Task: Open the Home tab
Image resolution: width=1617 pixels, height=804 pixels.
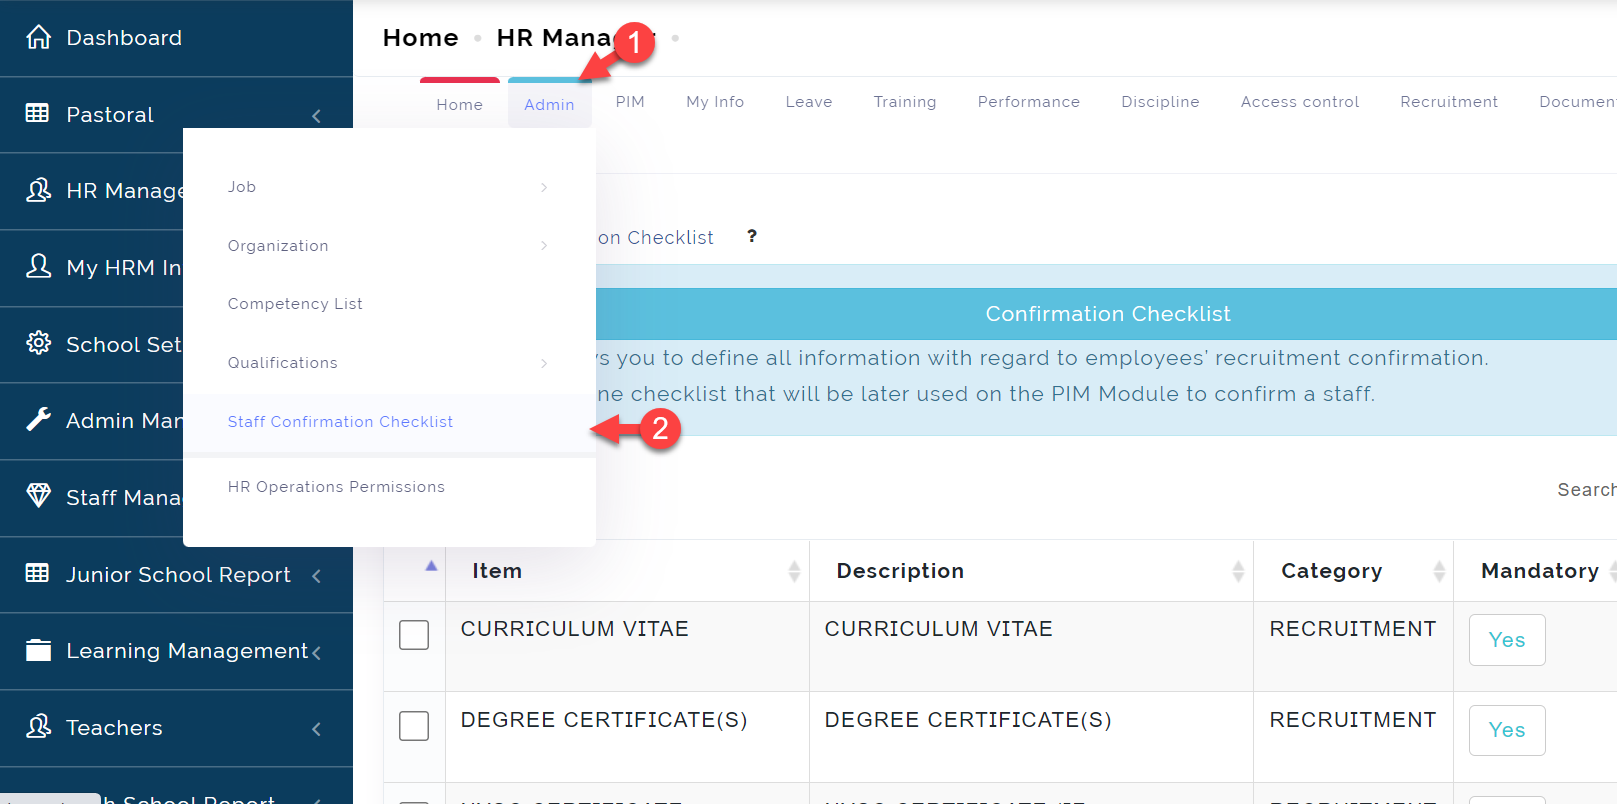Action: (x=460, y=104)
